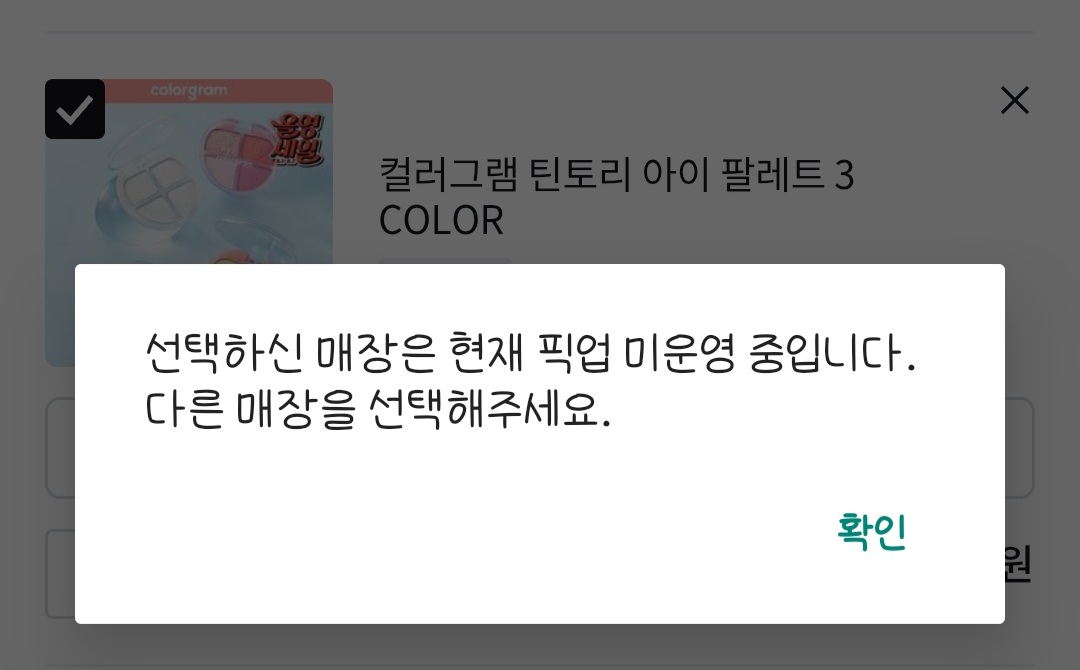This screenshot has width=1080, height=670.
Task: Remove the item using the X icon
Action: (x=1015, y=101)
